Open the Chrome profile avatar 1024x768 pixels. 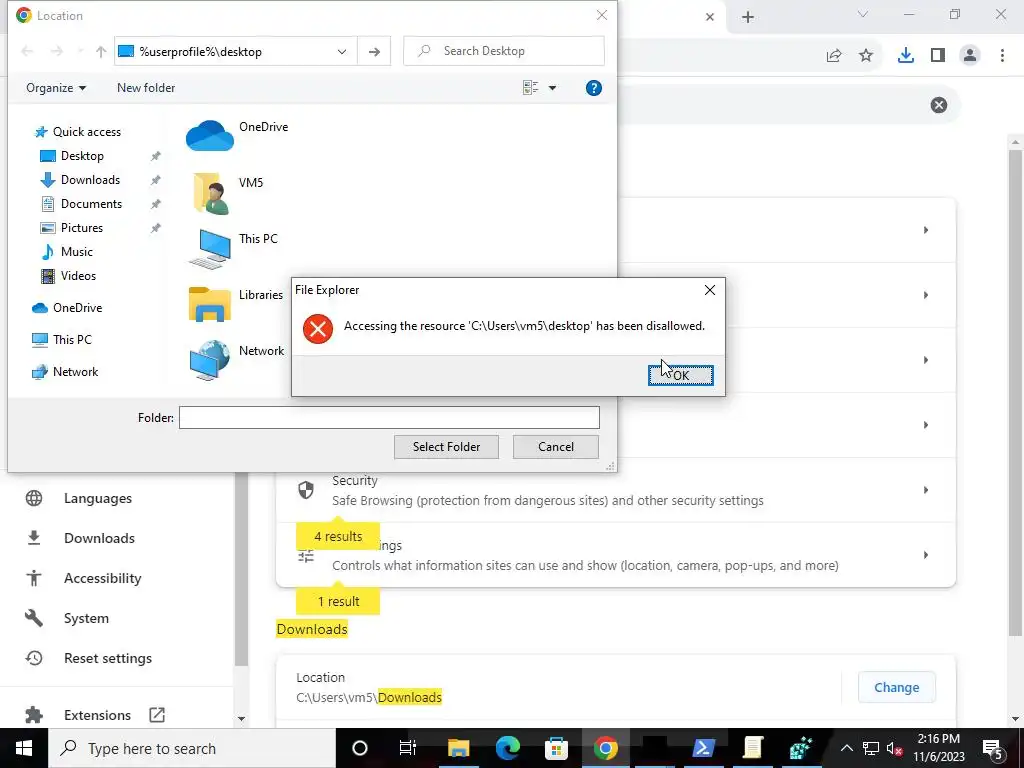coord(970,56)
